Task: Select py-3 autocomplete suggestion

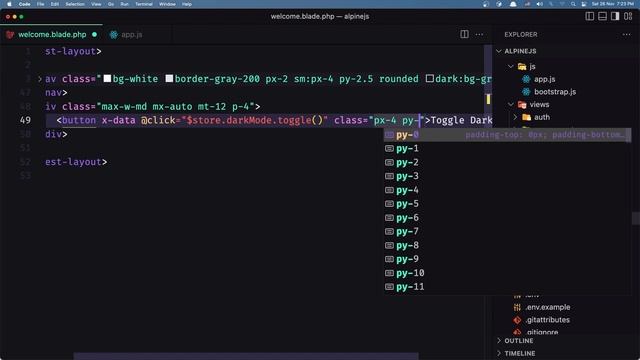Action: click(x=507, y=176)
